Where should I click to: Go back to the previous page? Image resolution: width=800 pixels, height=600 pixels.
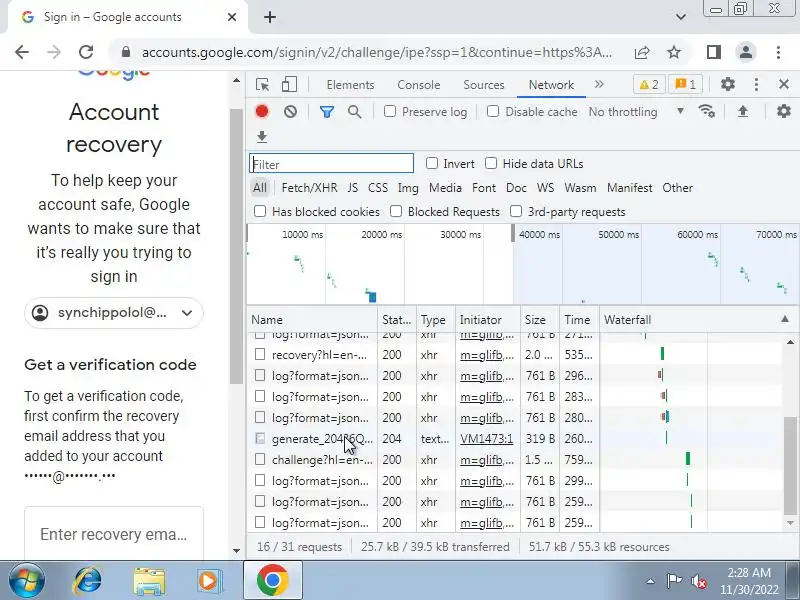point(22,52)
